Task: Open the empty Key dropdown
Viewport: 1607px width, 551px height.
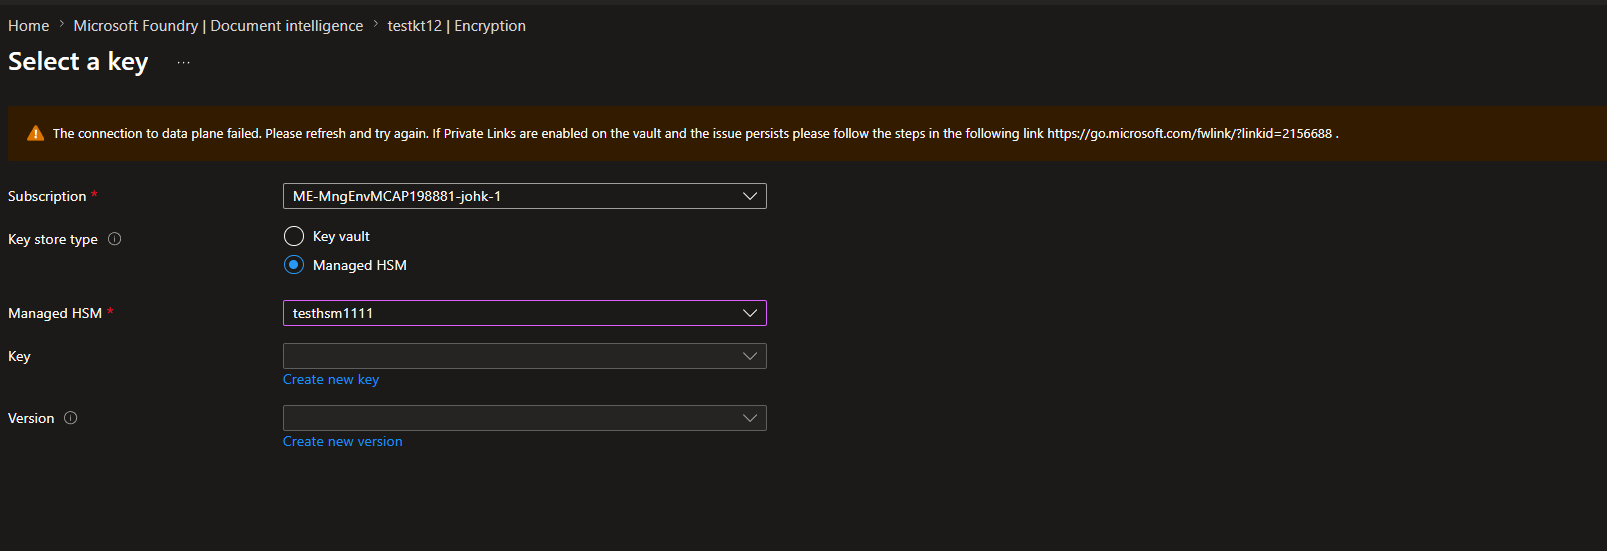Action: [x=524, y=356]
